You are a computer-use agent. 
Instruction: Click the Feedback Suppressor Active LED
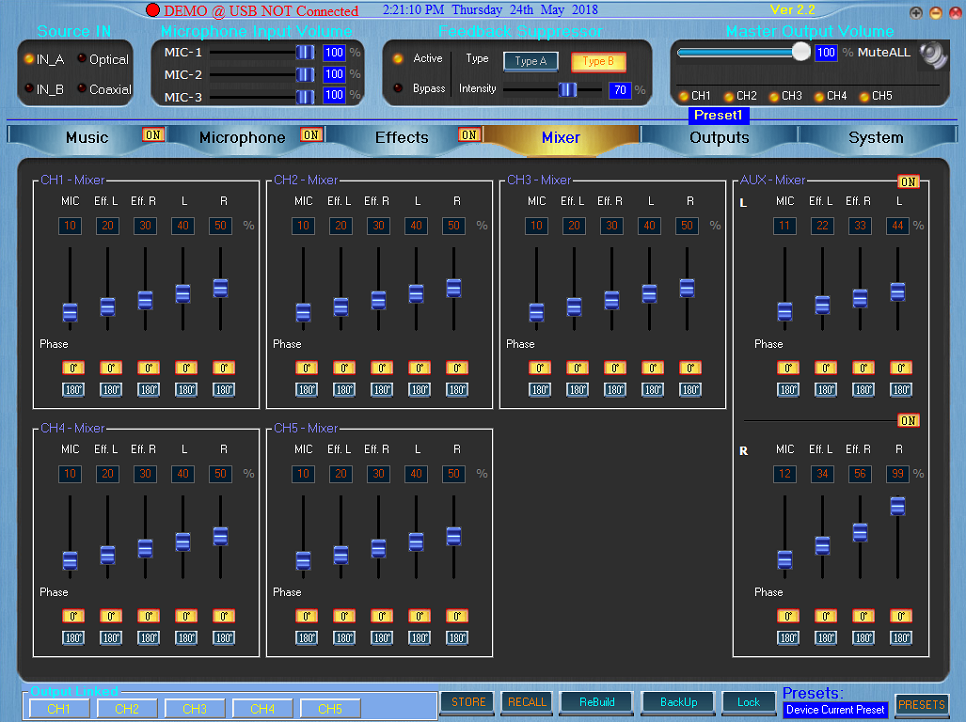pos(398,59)
